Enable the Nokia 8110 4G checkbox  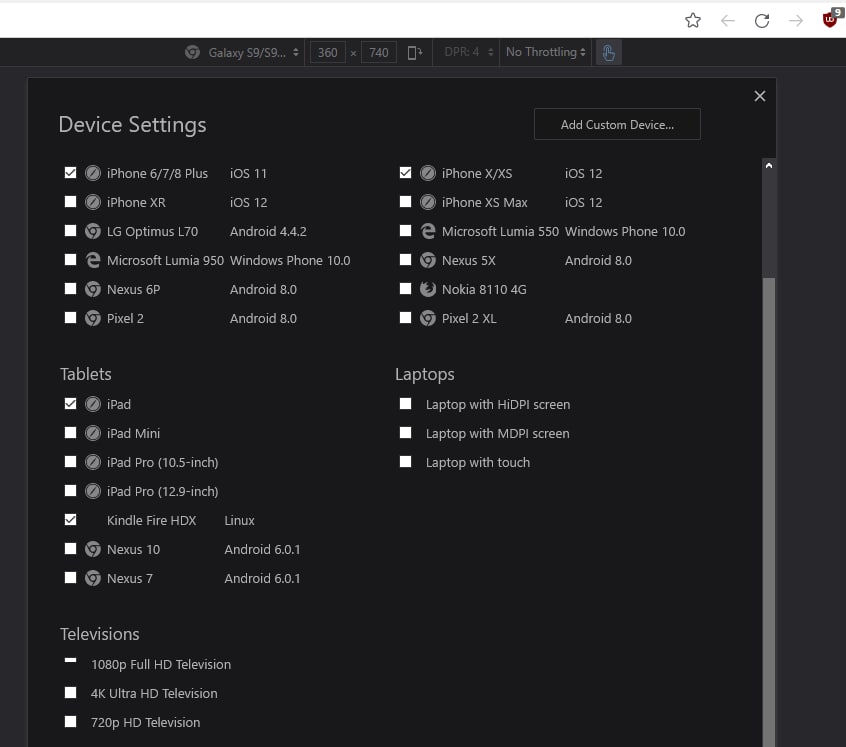[x=405, y=289]
